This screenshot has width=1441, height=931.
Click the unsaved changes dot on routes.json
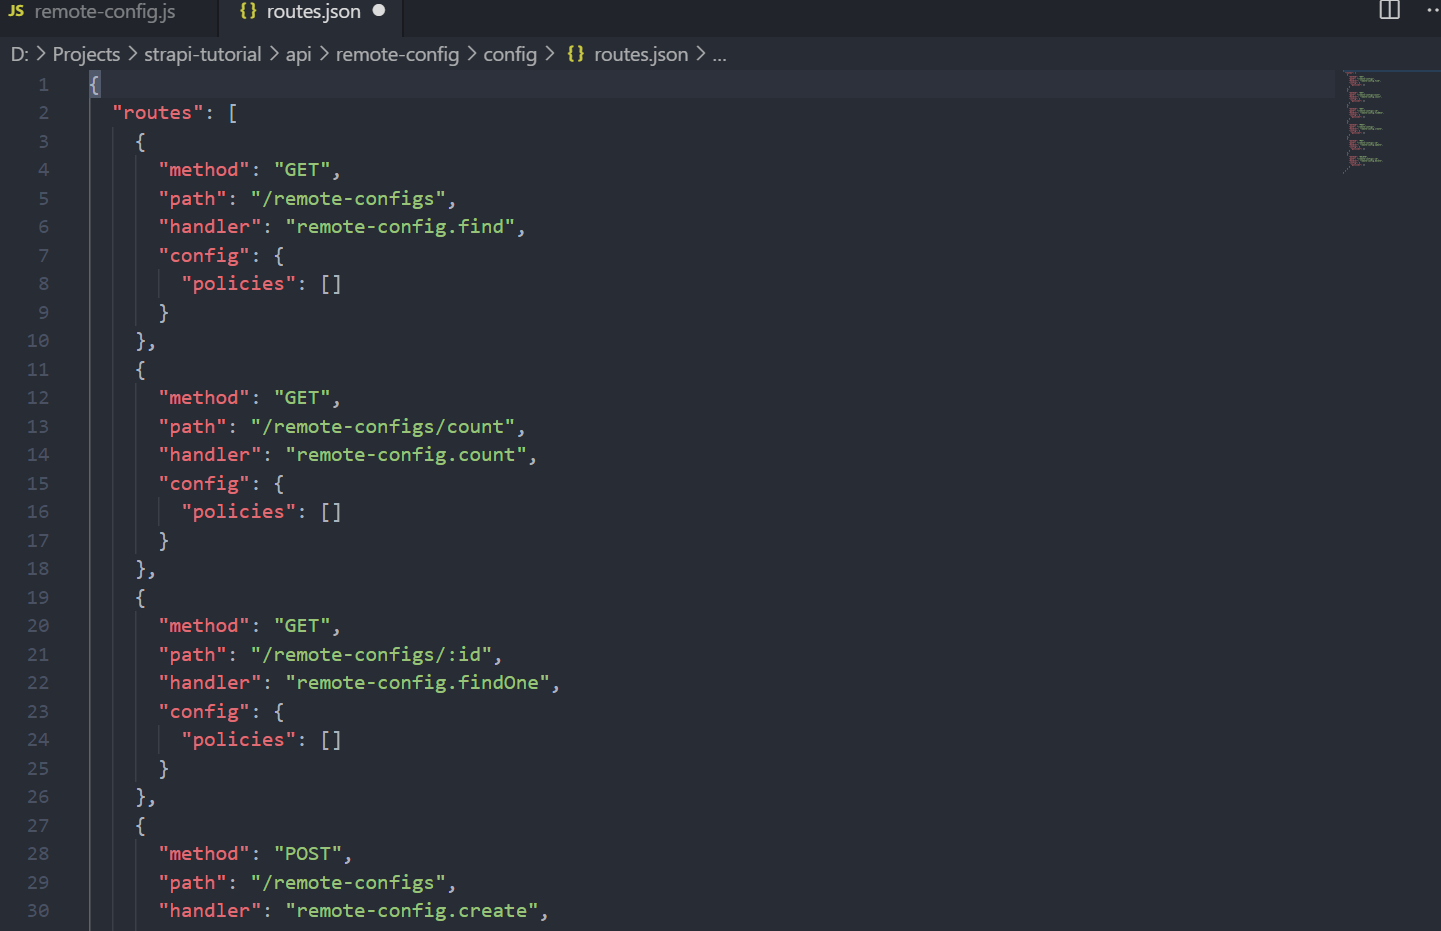[378, 11]
